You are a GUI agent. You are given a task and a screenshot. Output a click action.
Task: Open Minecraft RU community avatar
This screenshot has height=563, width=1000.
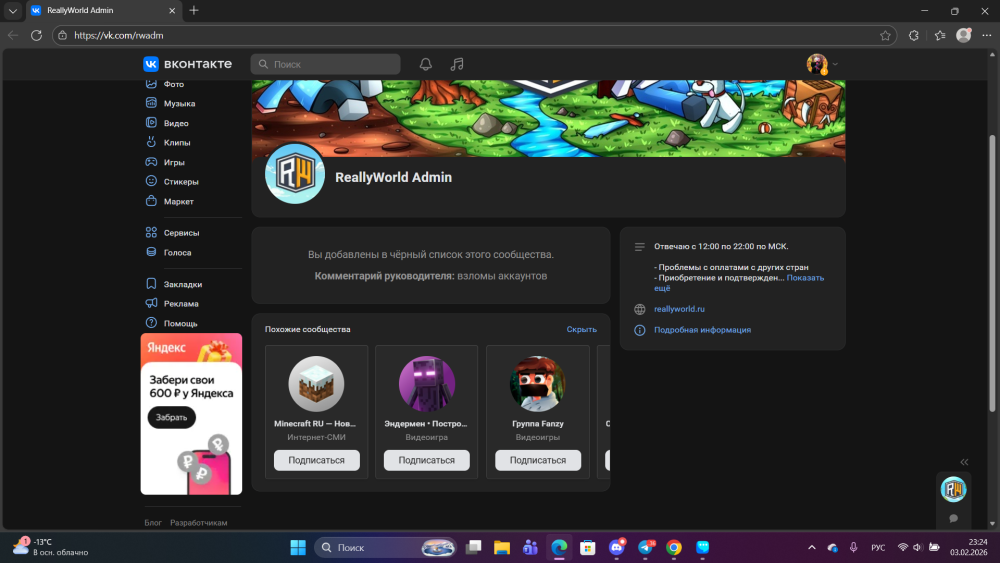coord(316,384)
